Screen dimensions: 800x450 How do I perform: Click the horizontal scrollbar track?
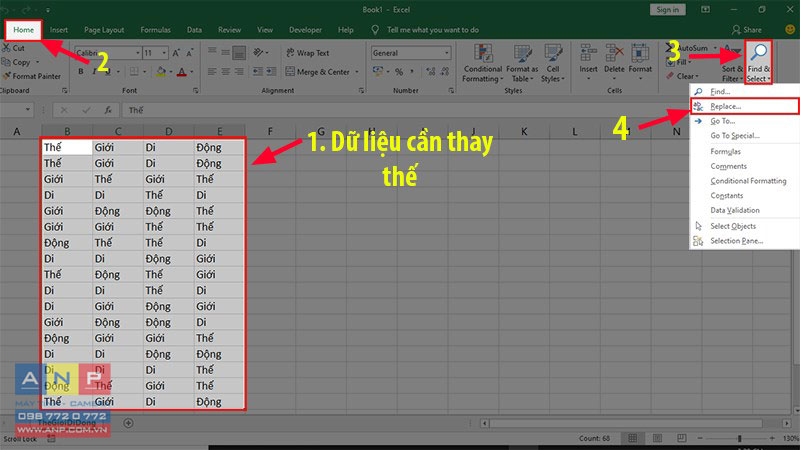(635, 423)
